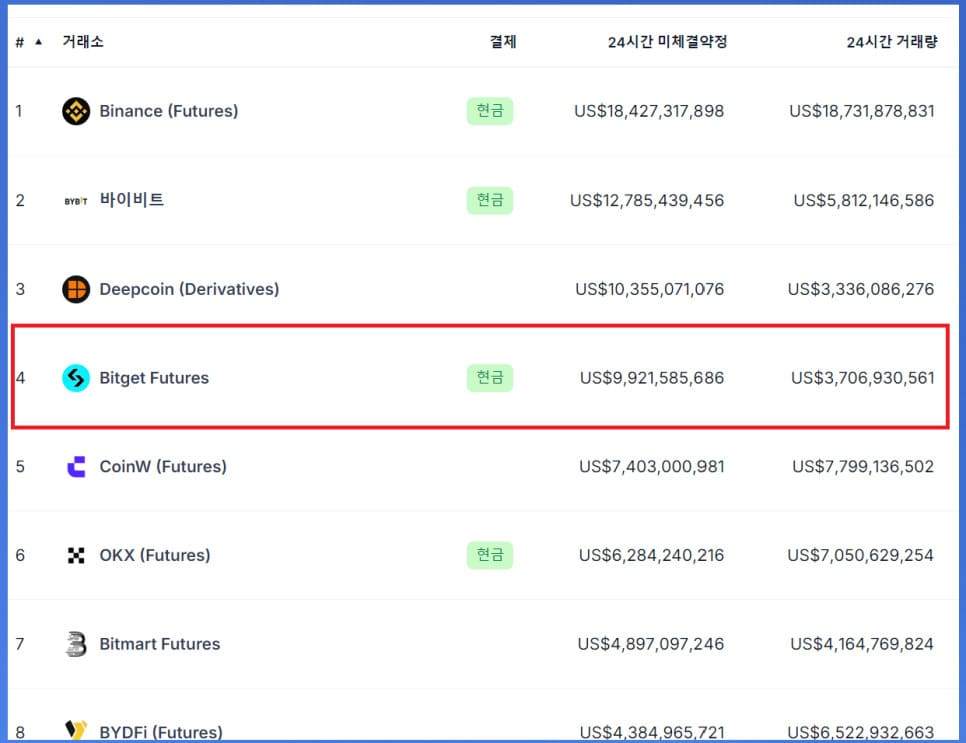Open the Binance (Futures) exchange link
The image size is (966, 743).
(x=168, y=112)
